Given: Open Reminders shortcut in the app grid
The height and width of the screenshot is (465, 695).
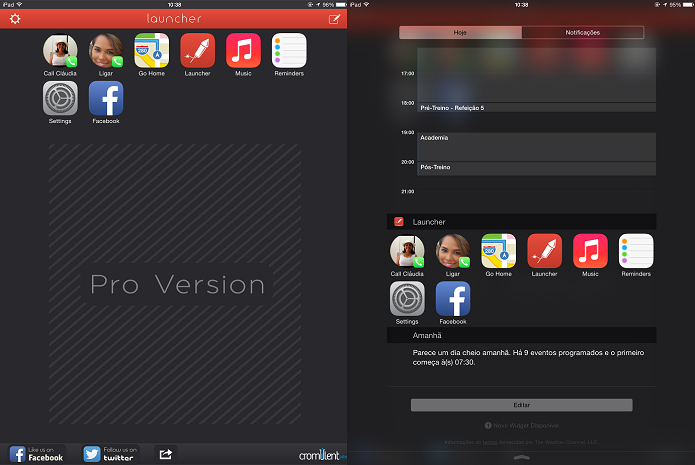Looking at the screenshot, I should [x=289, y=55].
